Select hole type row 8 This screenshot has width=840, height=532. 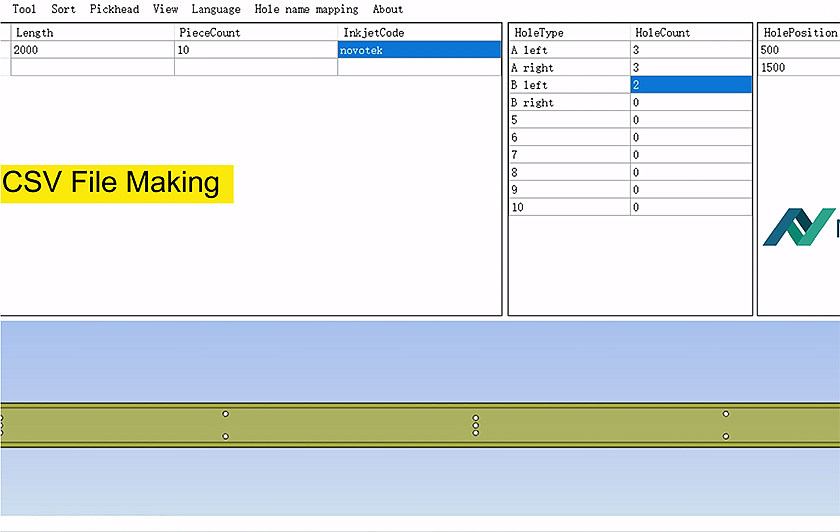pos(569,172)
